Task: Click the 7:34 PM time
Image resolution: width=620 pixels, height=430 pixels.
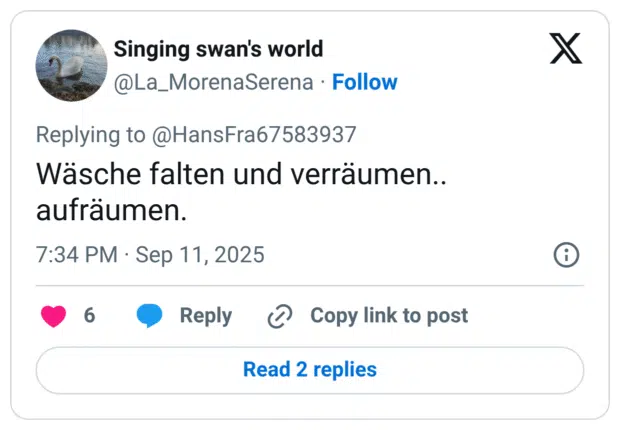Action: coord(77,255)
